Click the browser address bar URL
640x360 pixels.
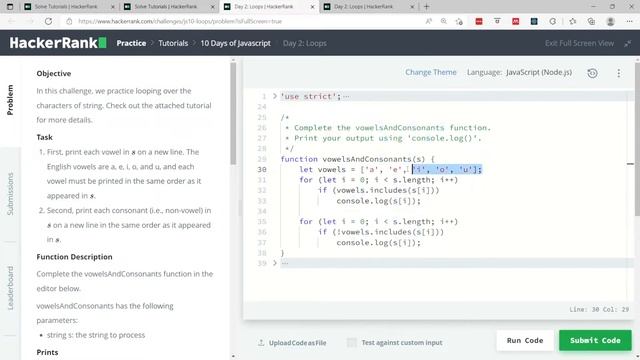[180, 21]
